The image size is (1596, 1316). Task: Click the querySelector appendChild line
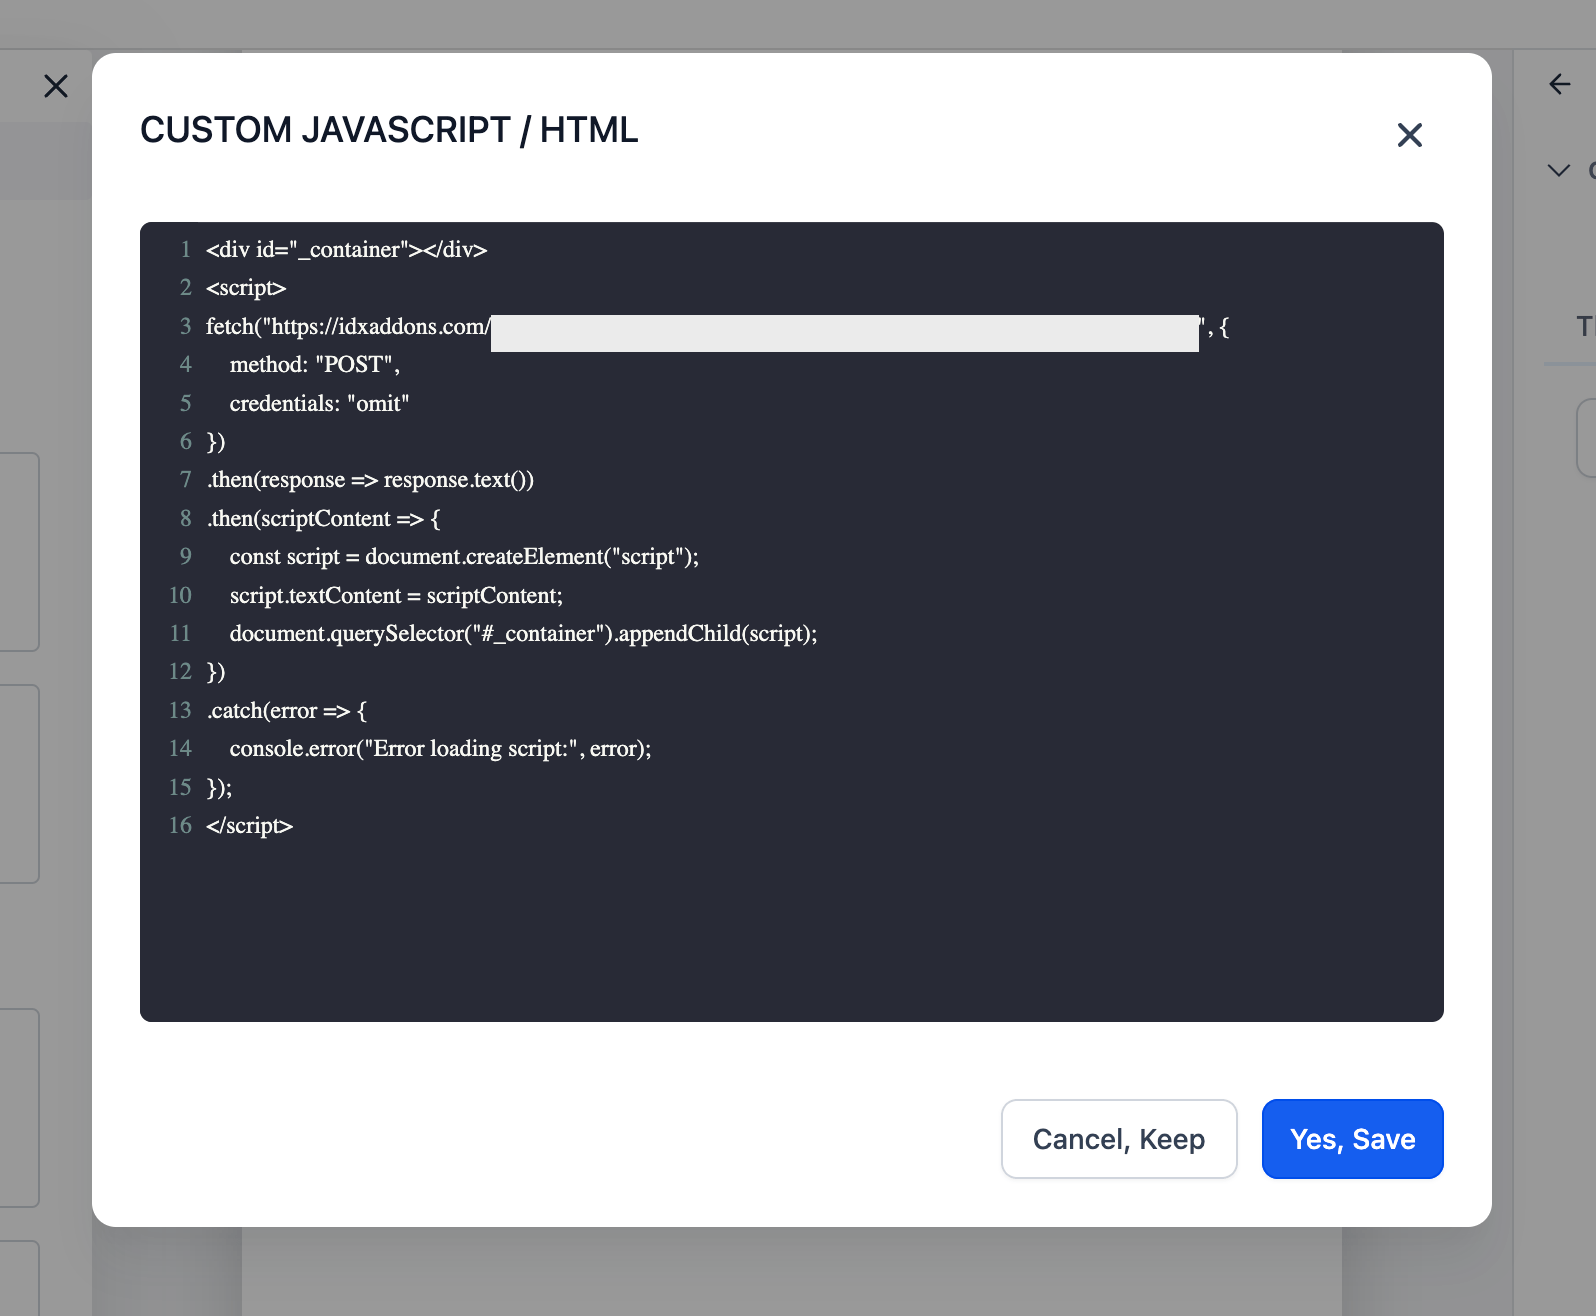click(x=523, y=634)
